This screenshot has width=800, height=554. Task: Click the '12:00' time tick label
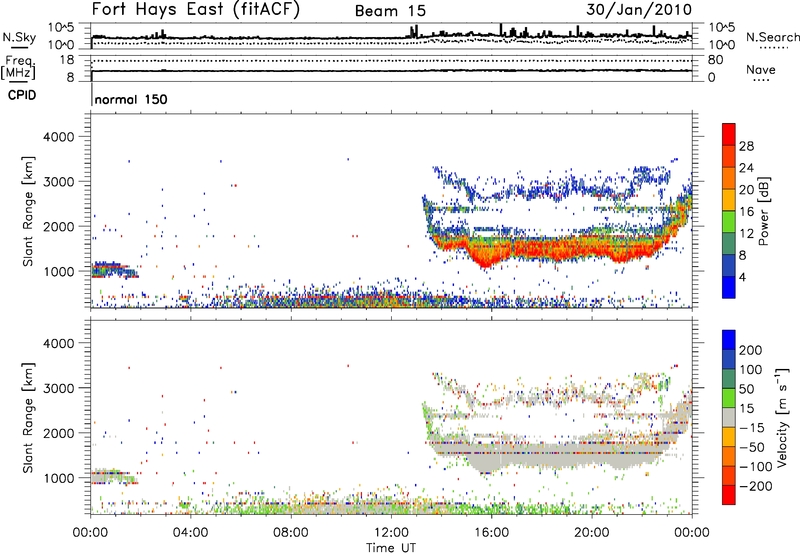[391, 533]
